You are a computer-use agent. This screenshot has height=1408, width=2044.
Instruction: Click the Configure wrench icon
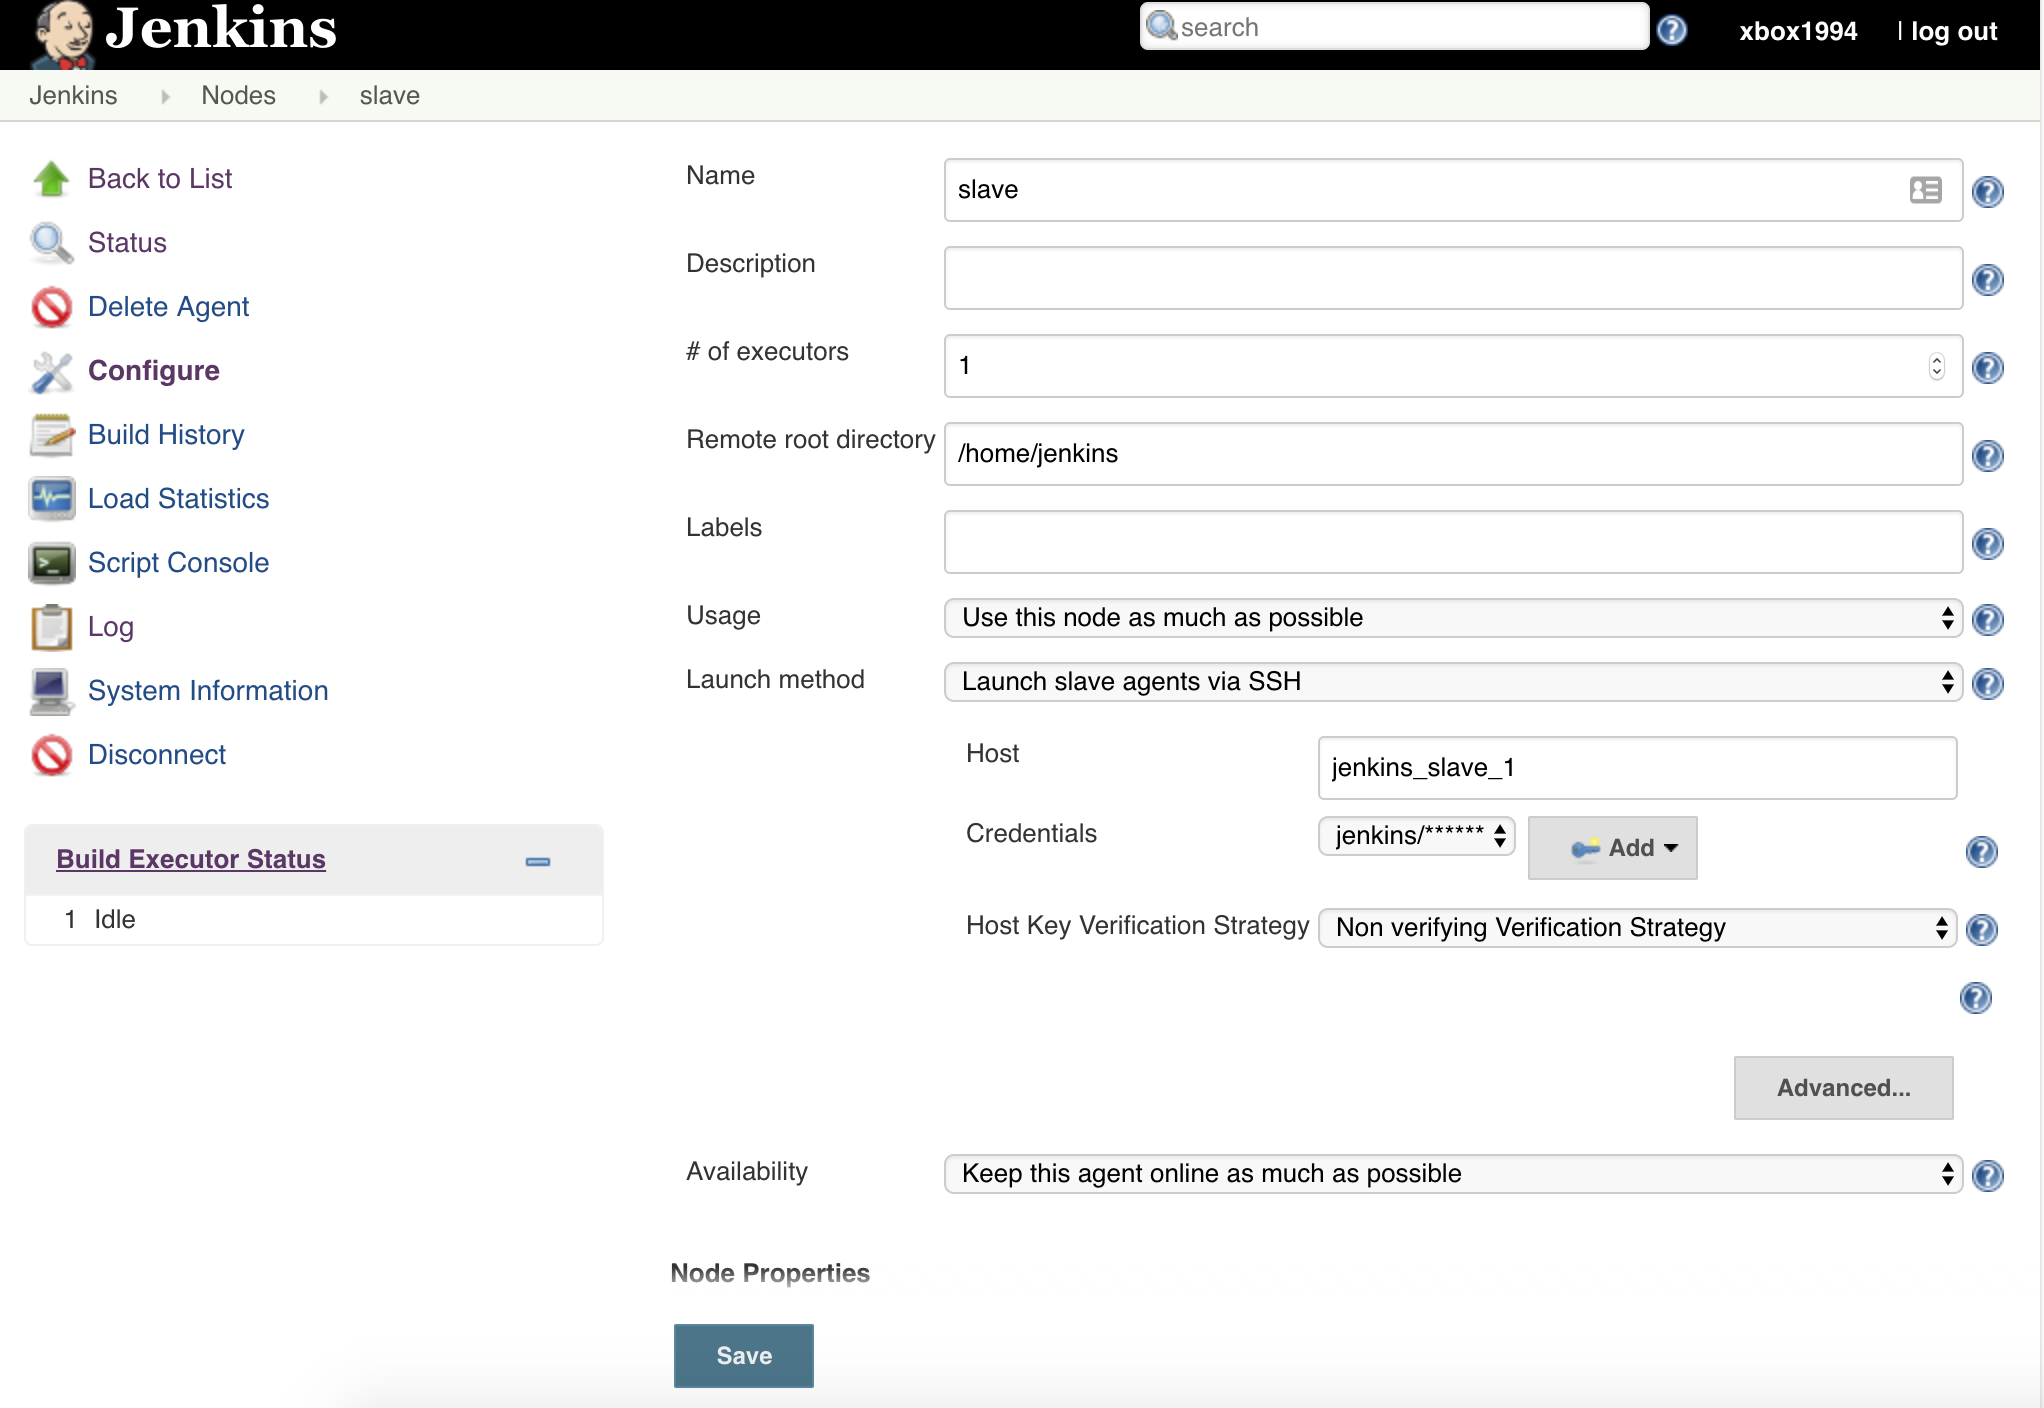51,371
